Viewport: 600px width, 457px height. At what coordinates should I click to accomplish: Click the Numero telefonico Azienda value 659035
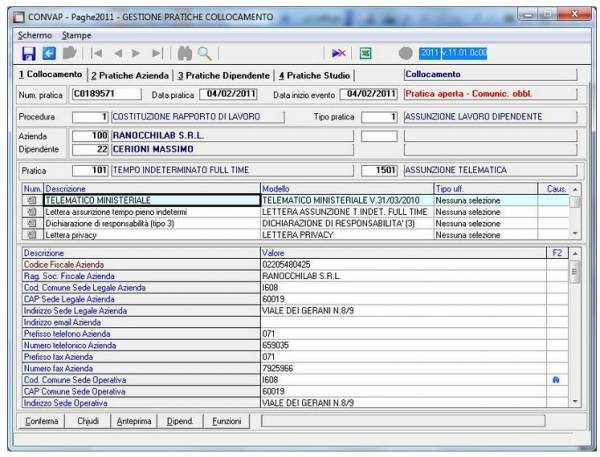[x=403, y=345]
